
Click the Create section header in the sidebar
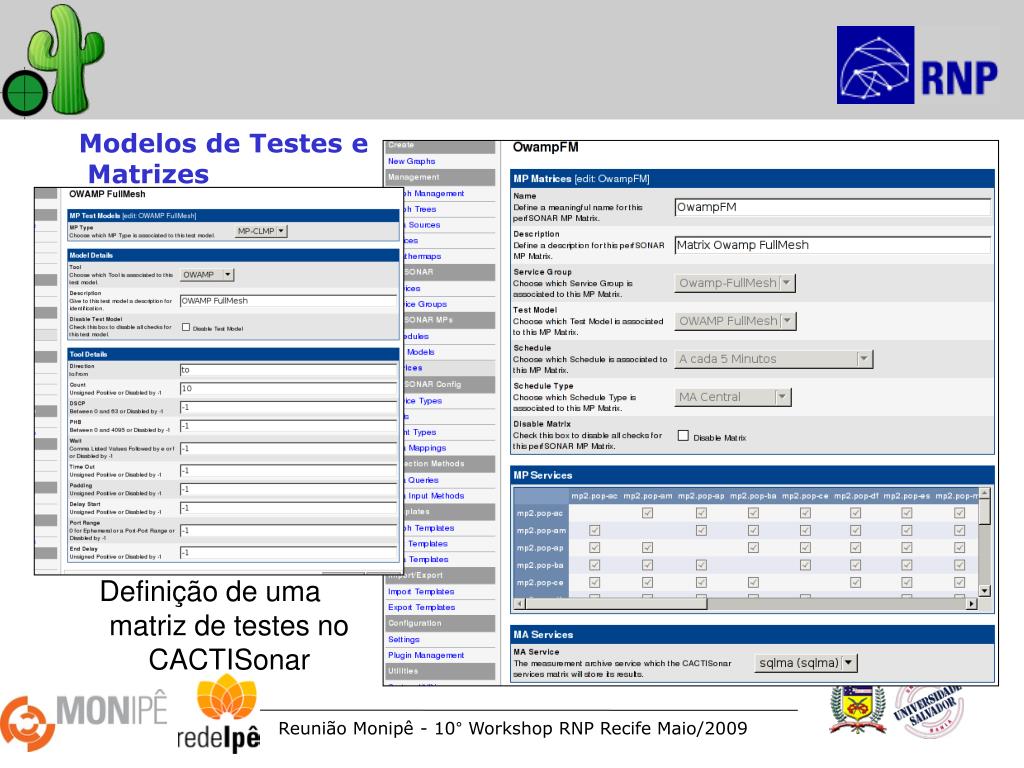tap(440, 146)
